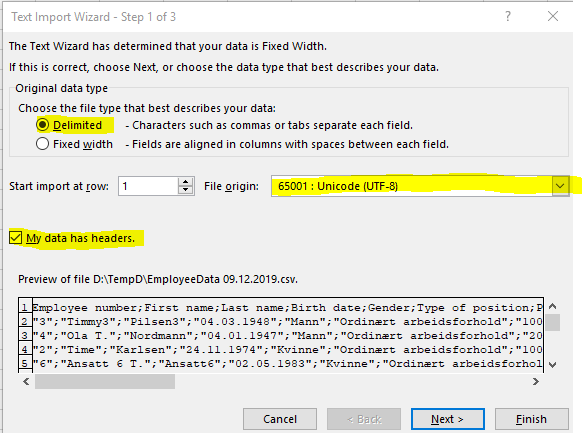Increase the start import row spinner
The width and height of the screenshot is (582, 433).
(186, 181)
